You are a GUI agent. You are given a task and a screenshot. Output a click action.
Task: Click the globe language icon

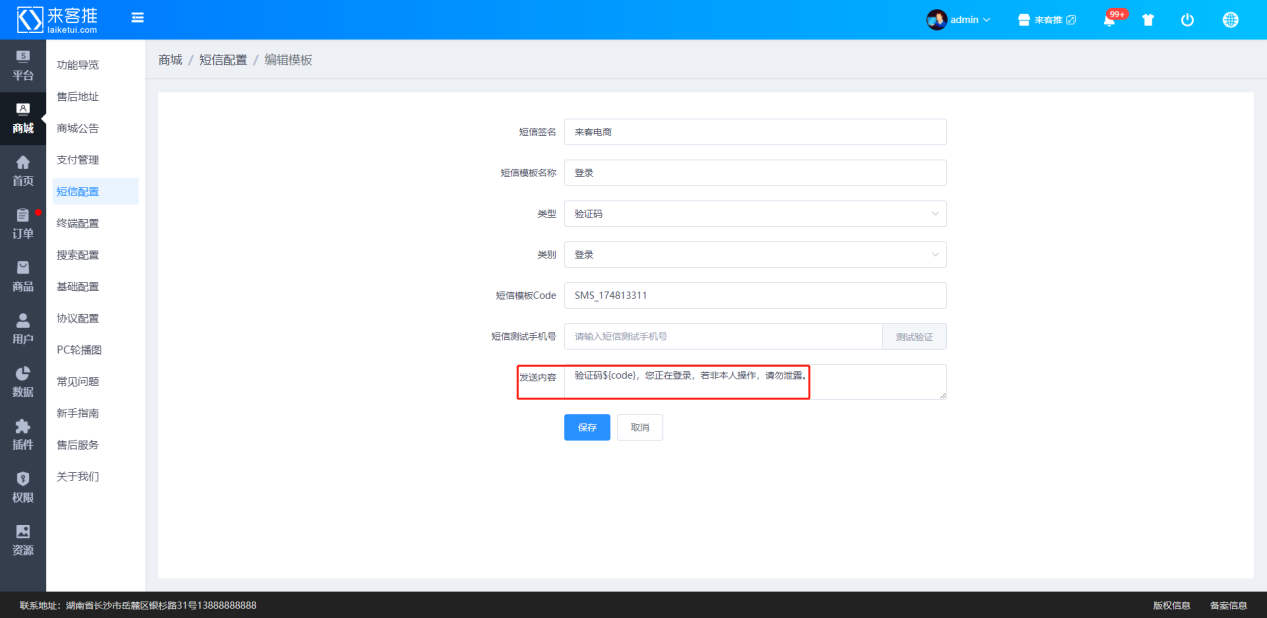(1231, 20)
